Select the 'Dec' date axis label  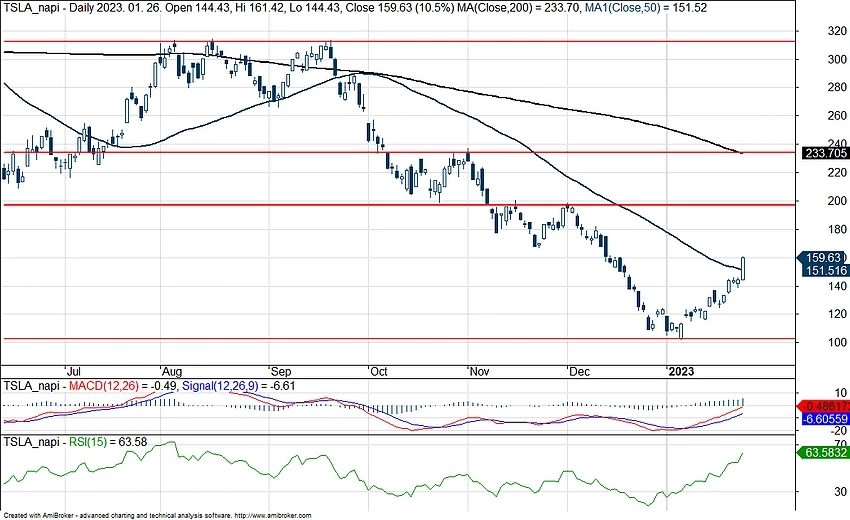pyautogui.click(x=579, y=371)
